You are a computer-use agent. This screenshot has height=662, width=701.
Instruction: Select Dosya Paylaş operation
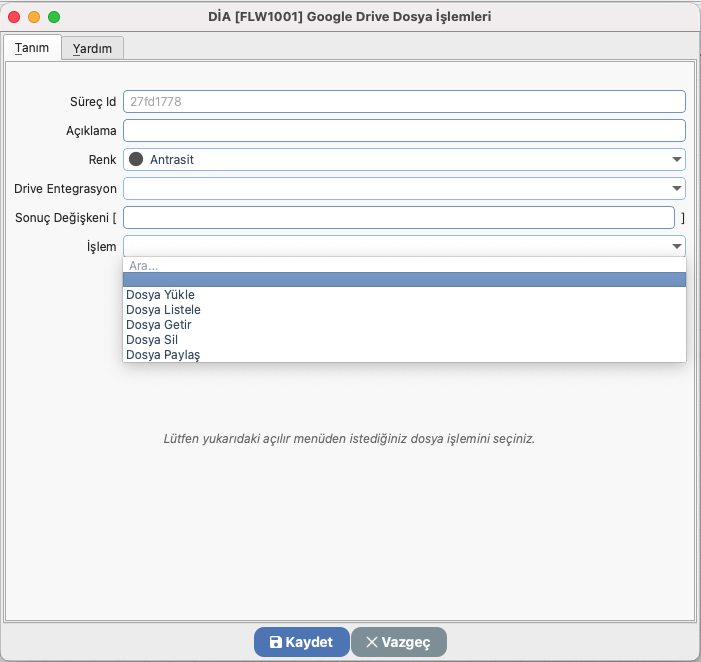pyautogui.click(x=163, y=355)
